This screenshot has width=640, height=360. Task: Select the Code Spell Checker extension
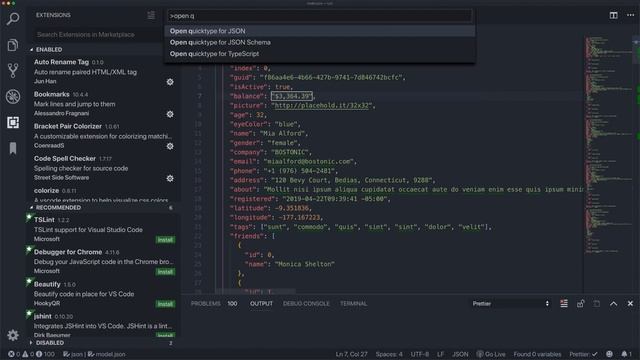click(102, 168)
